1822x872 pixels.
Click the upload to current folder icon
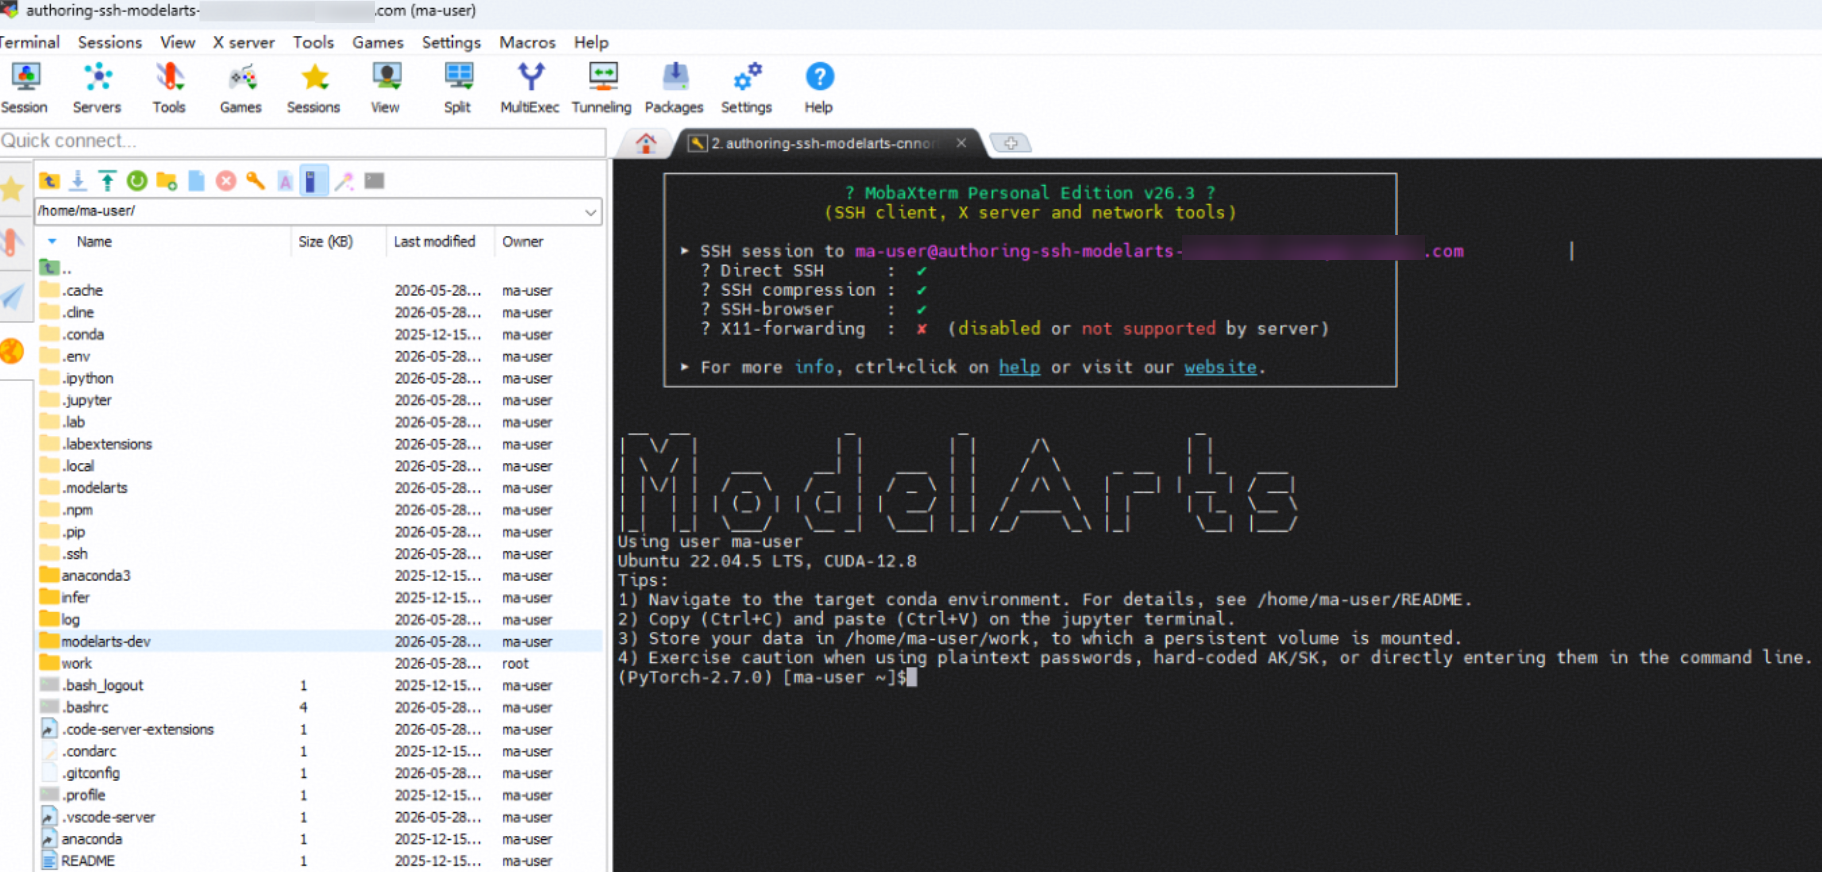tap(107, 181)
